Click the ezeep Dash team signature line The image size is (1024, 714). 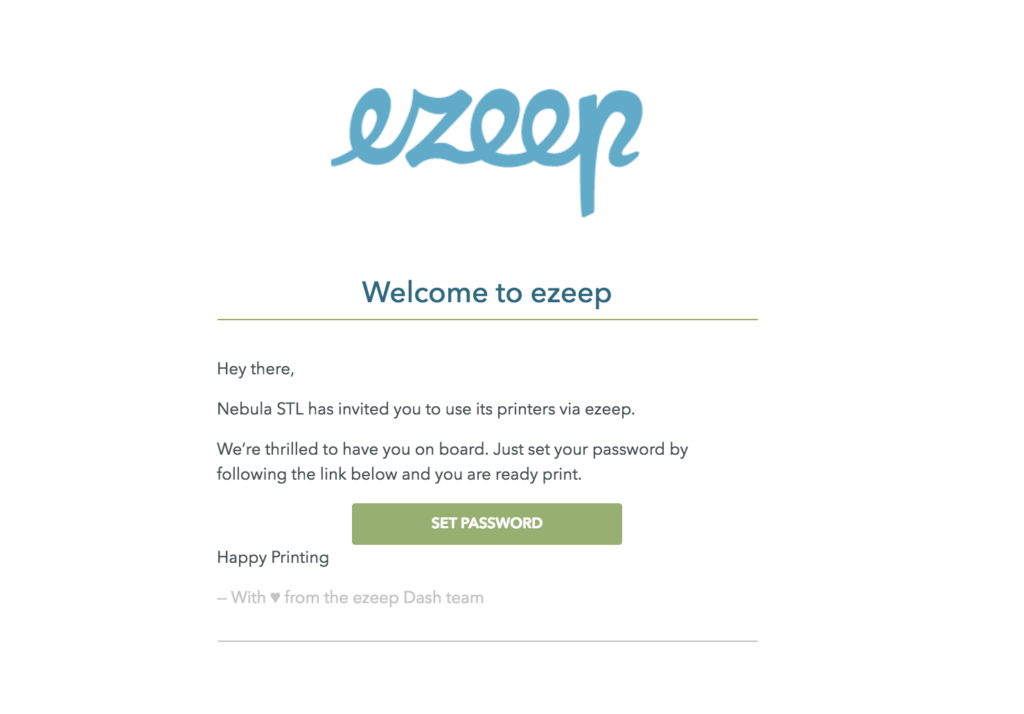[350, 597]
